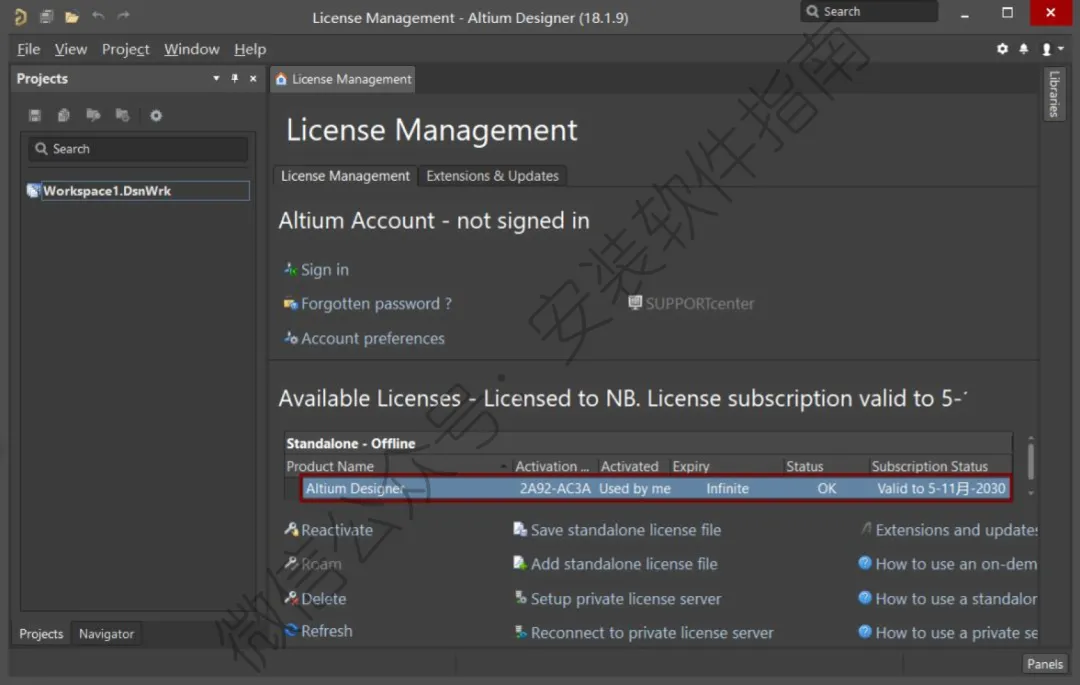Image resolution: width=1080 pixels, height=685 pixels.
Task: Sort by Activated column header
Action: click(x=630, y=467)
